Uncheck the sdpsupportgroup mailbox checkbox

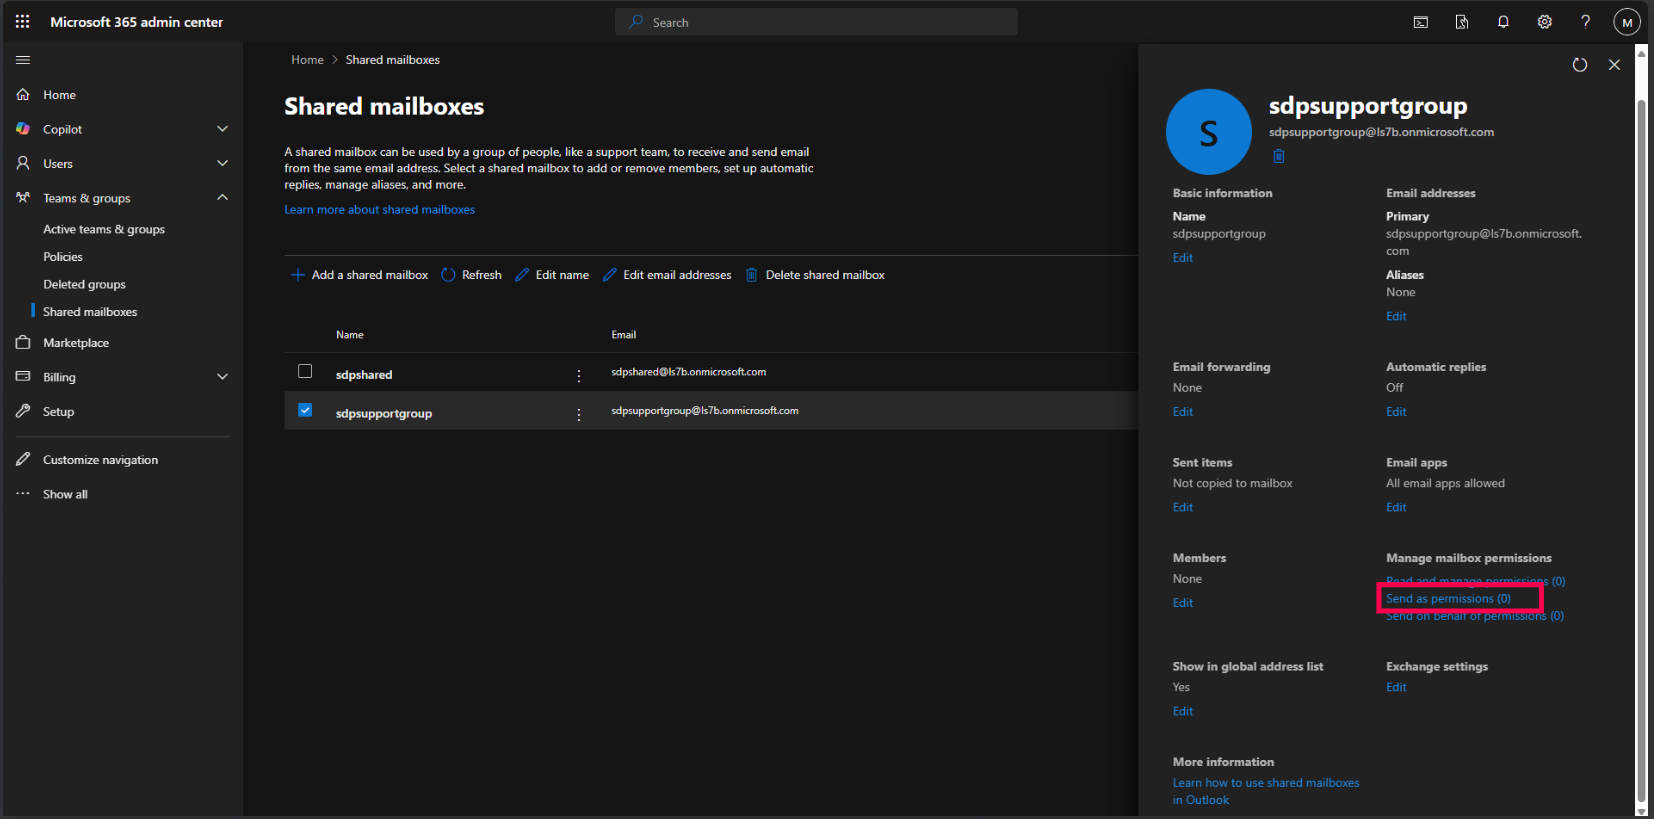(x=305, y=410)
